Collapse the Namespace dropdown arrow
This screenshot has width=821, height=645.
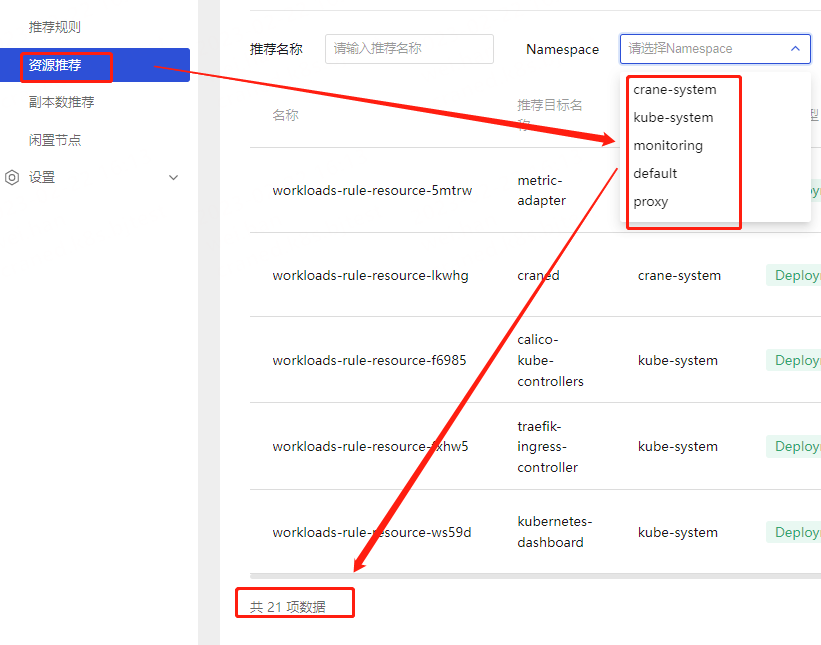(x=795, y=49)
